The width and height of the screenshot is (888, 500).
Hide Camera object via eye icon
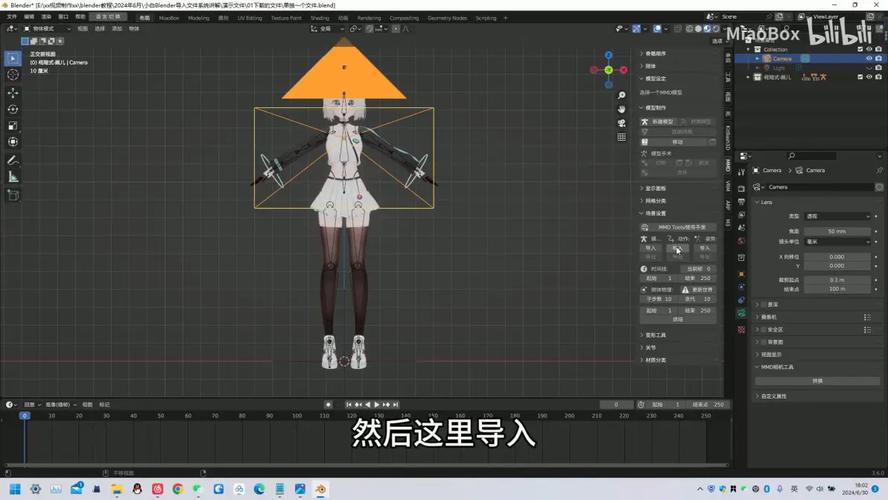(869, 58)
